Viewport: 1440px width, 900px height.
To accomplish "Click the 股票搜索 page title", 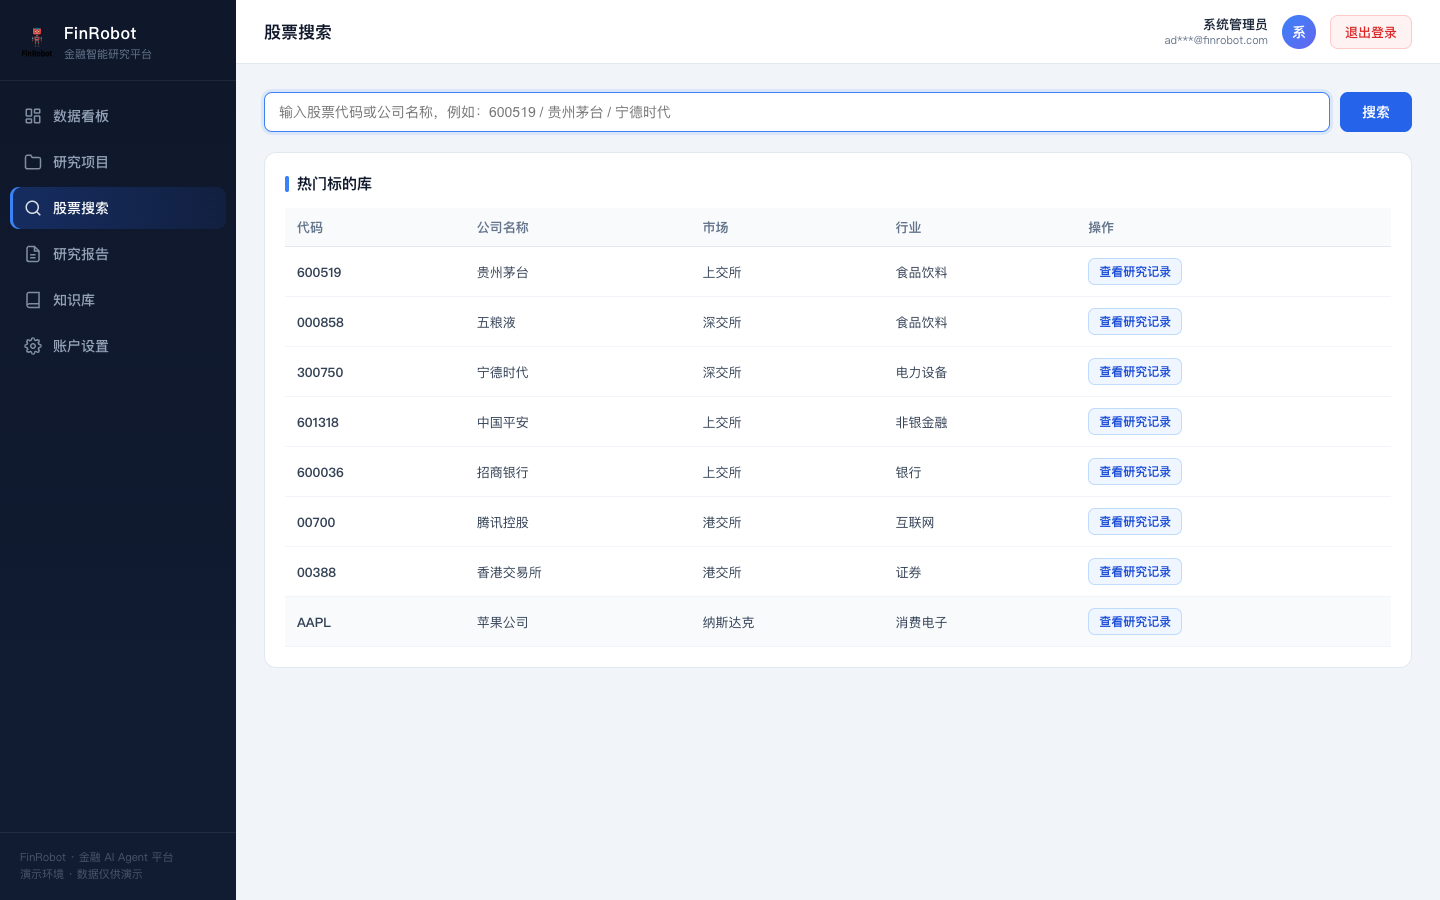I will click(x=298, y=32).
